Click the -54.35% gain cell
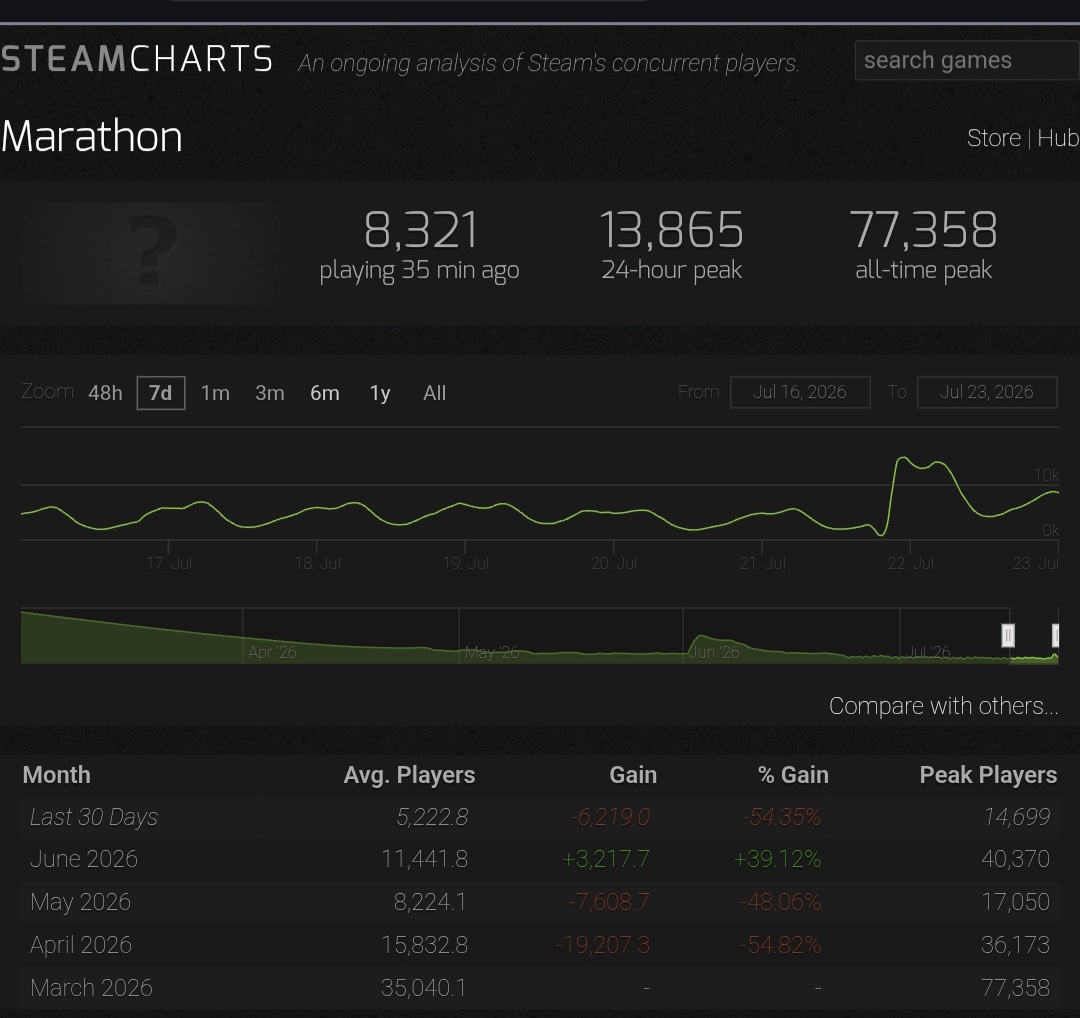1080x1018 pixels. 781,817
